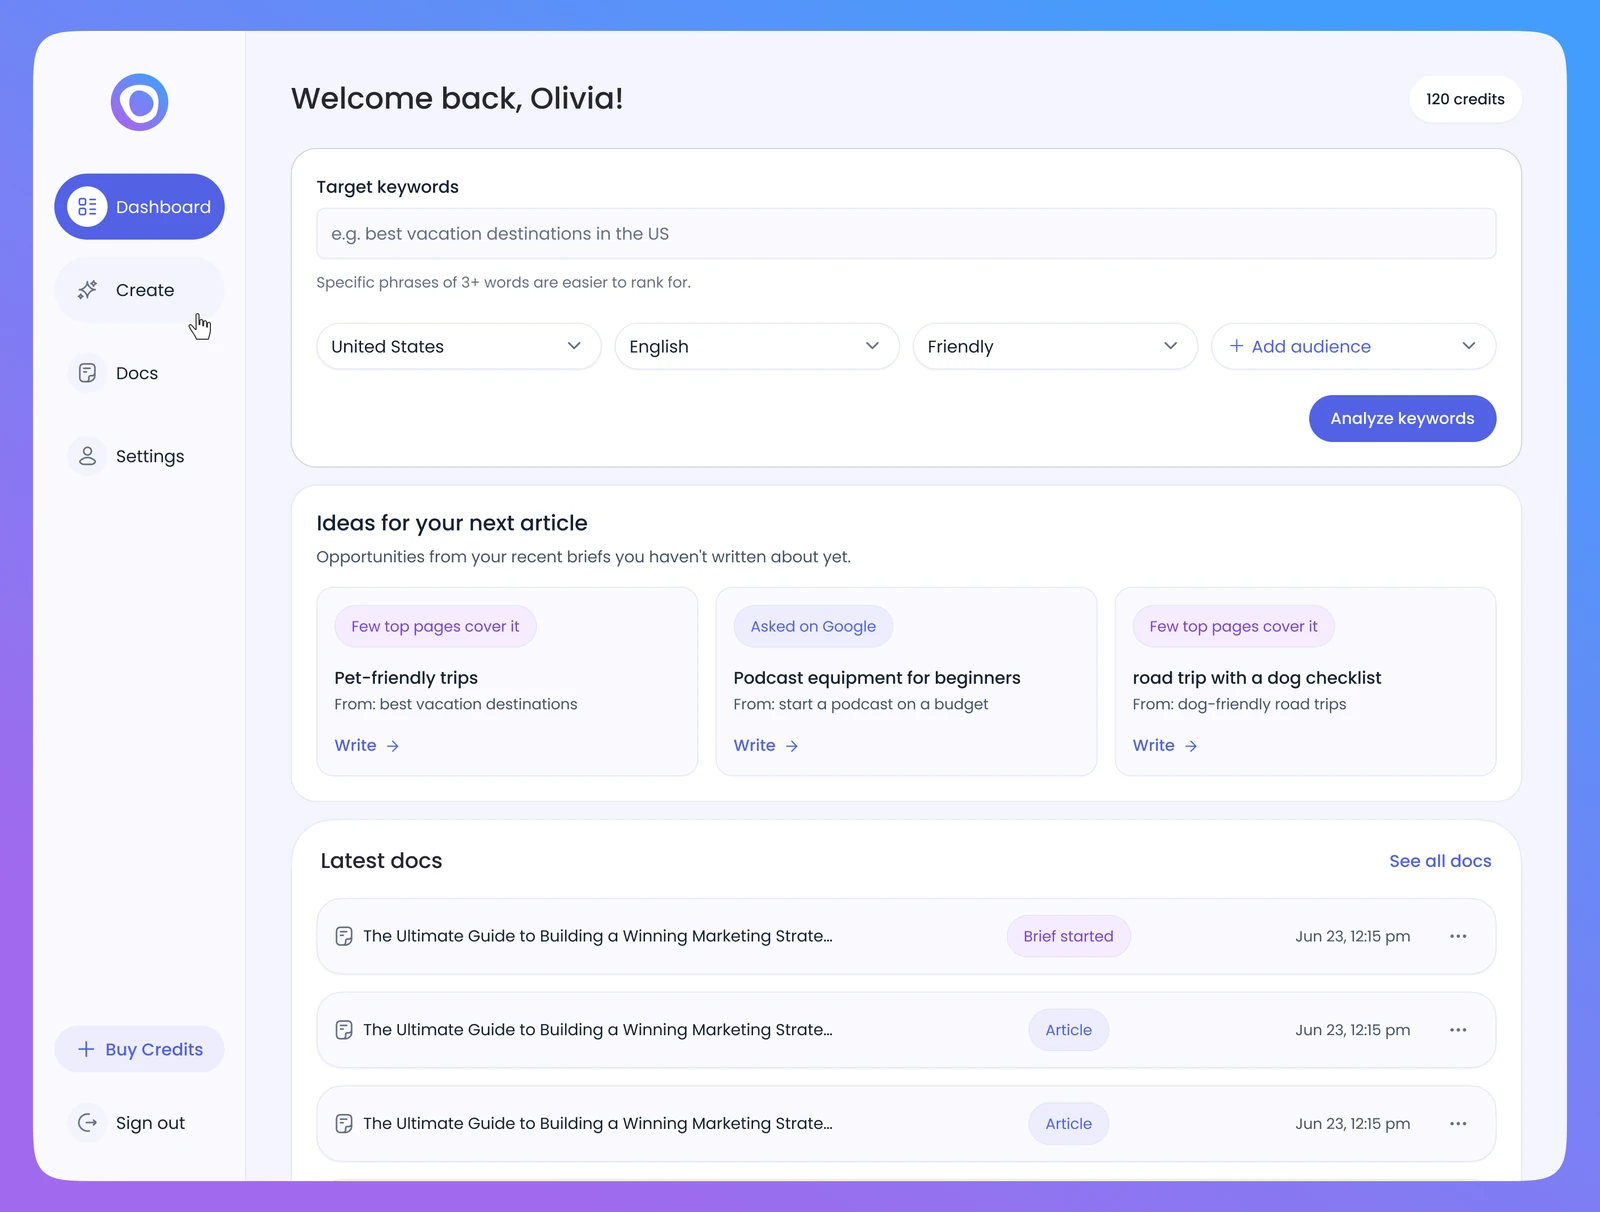
Task: Click the Jun 23 date in the Brief started row
Action: (1353, 936)
